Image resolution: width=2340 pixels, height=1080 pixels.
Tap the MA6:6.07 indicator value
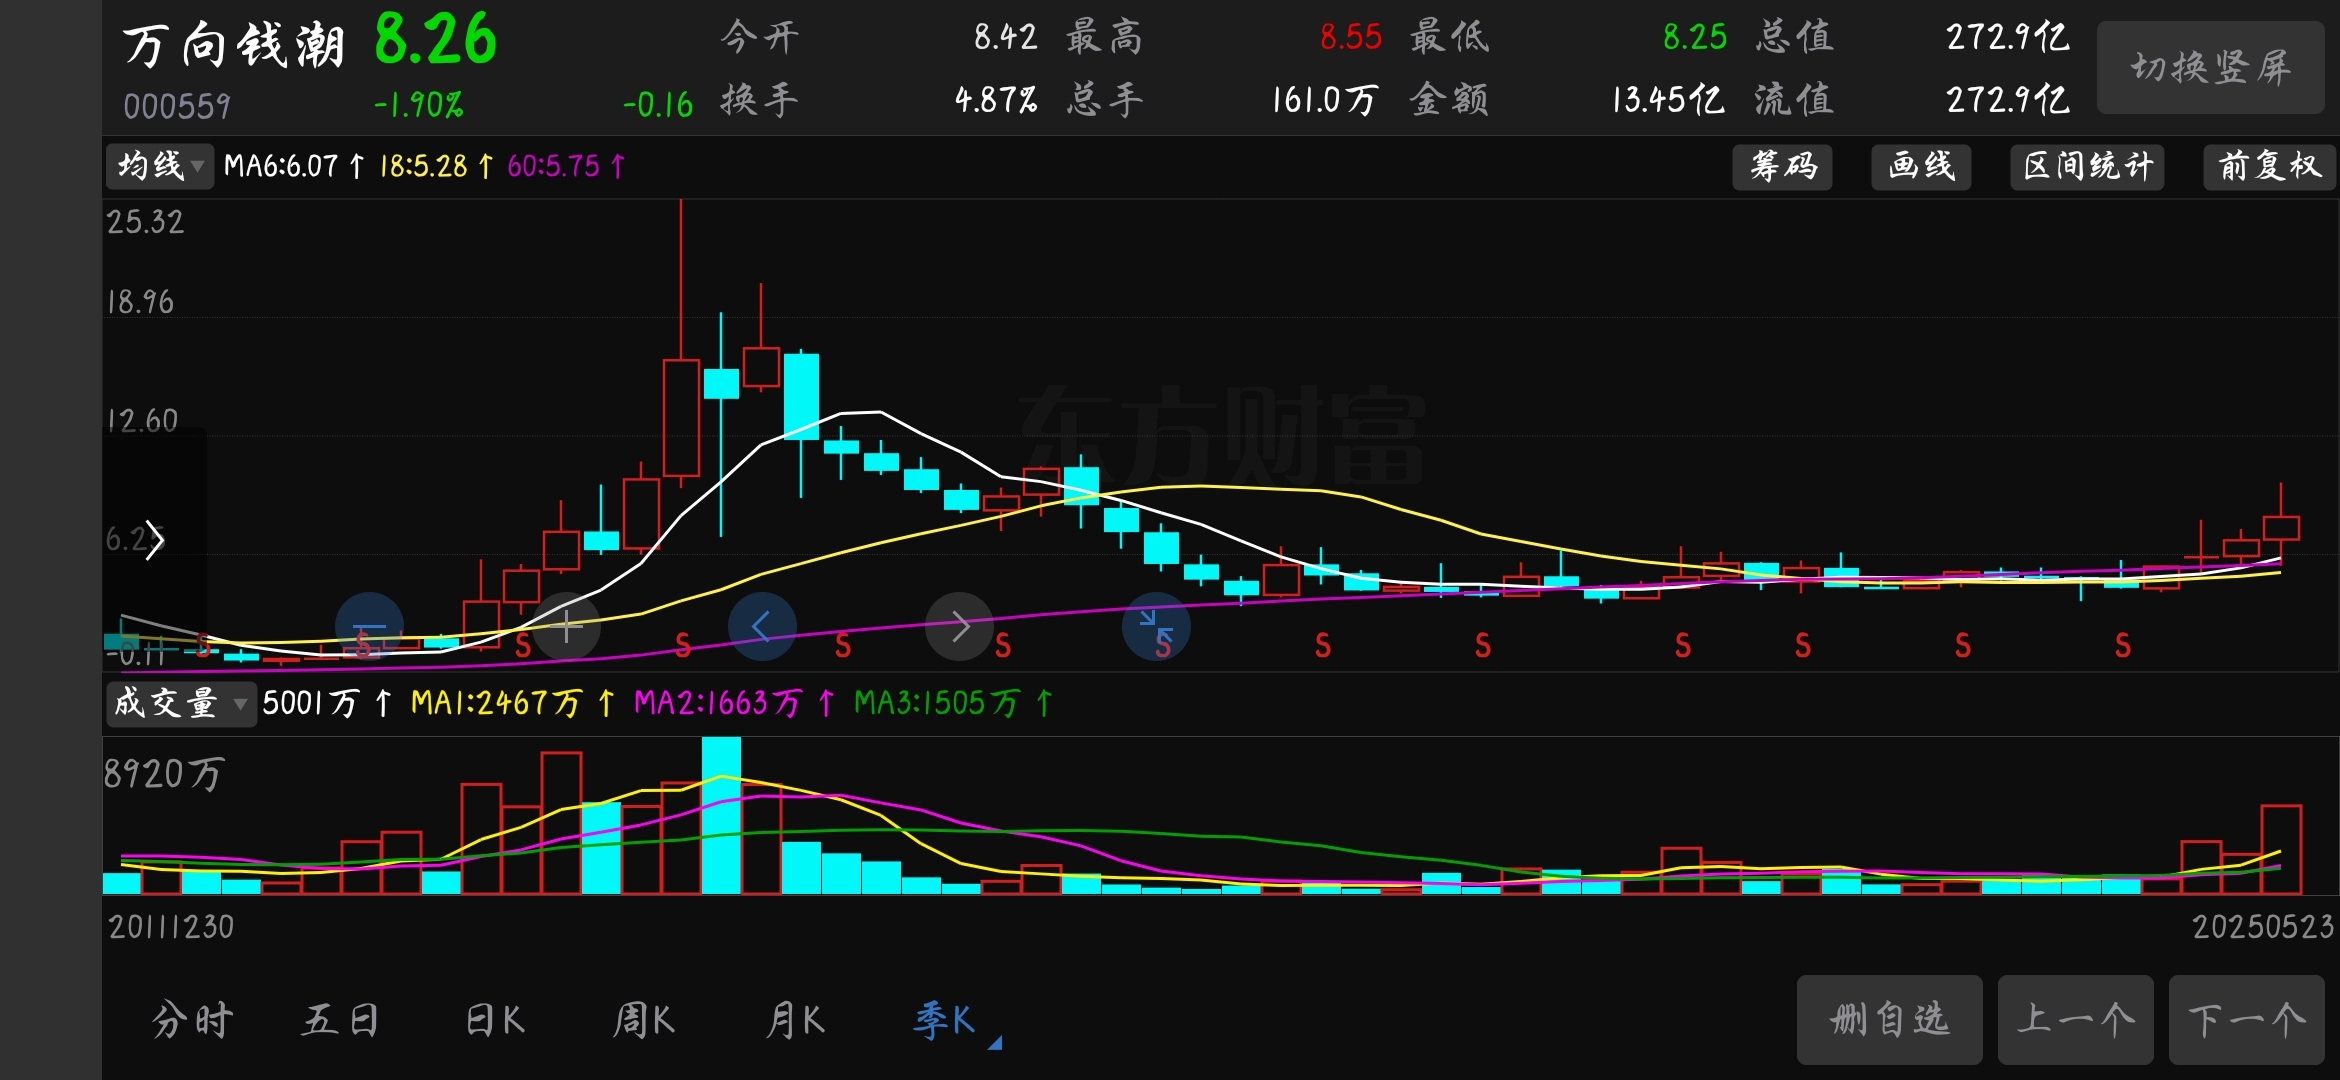[281, 166]
